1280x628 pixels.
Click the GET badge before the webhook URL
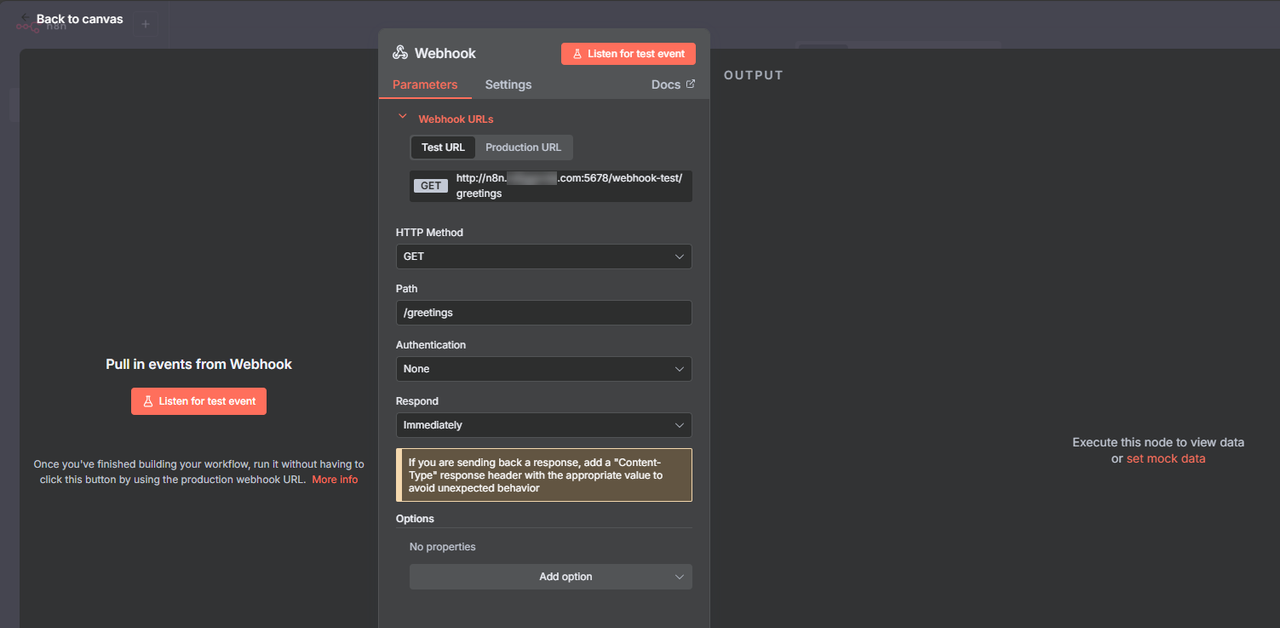tap(430, 185)
